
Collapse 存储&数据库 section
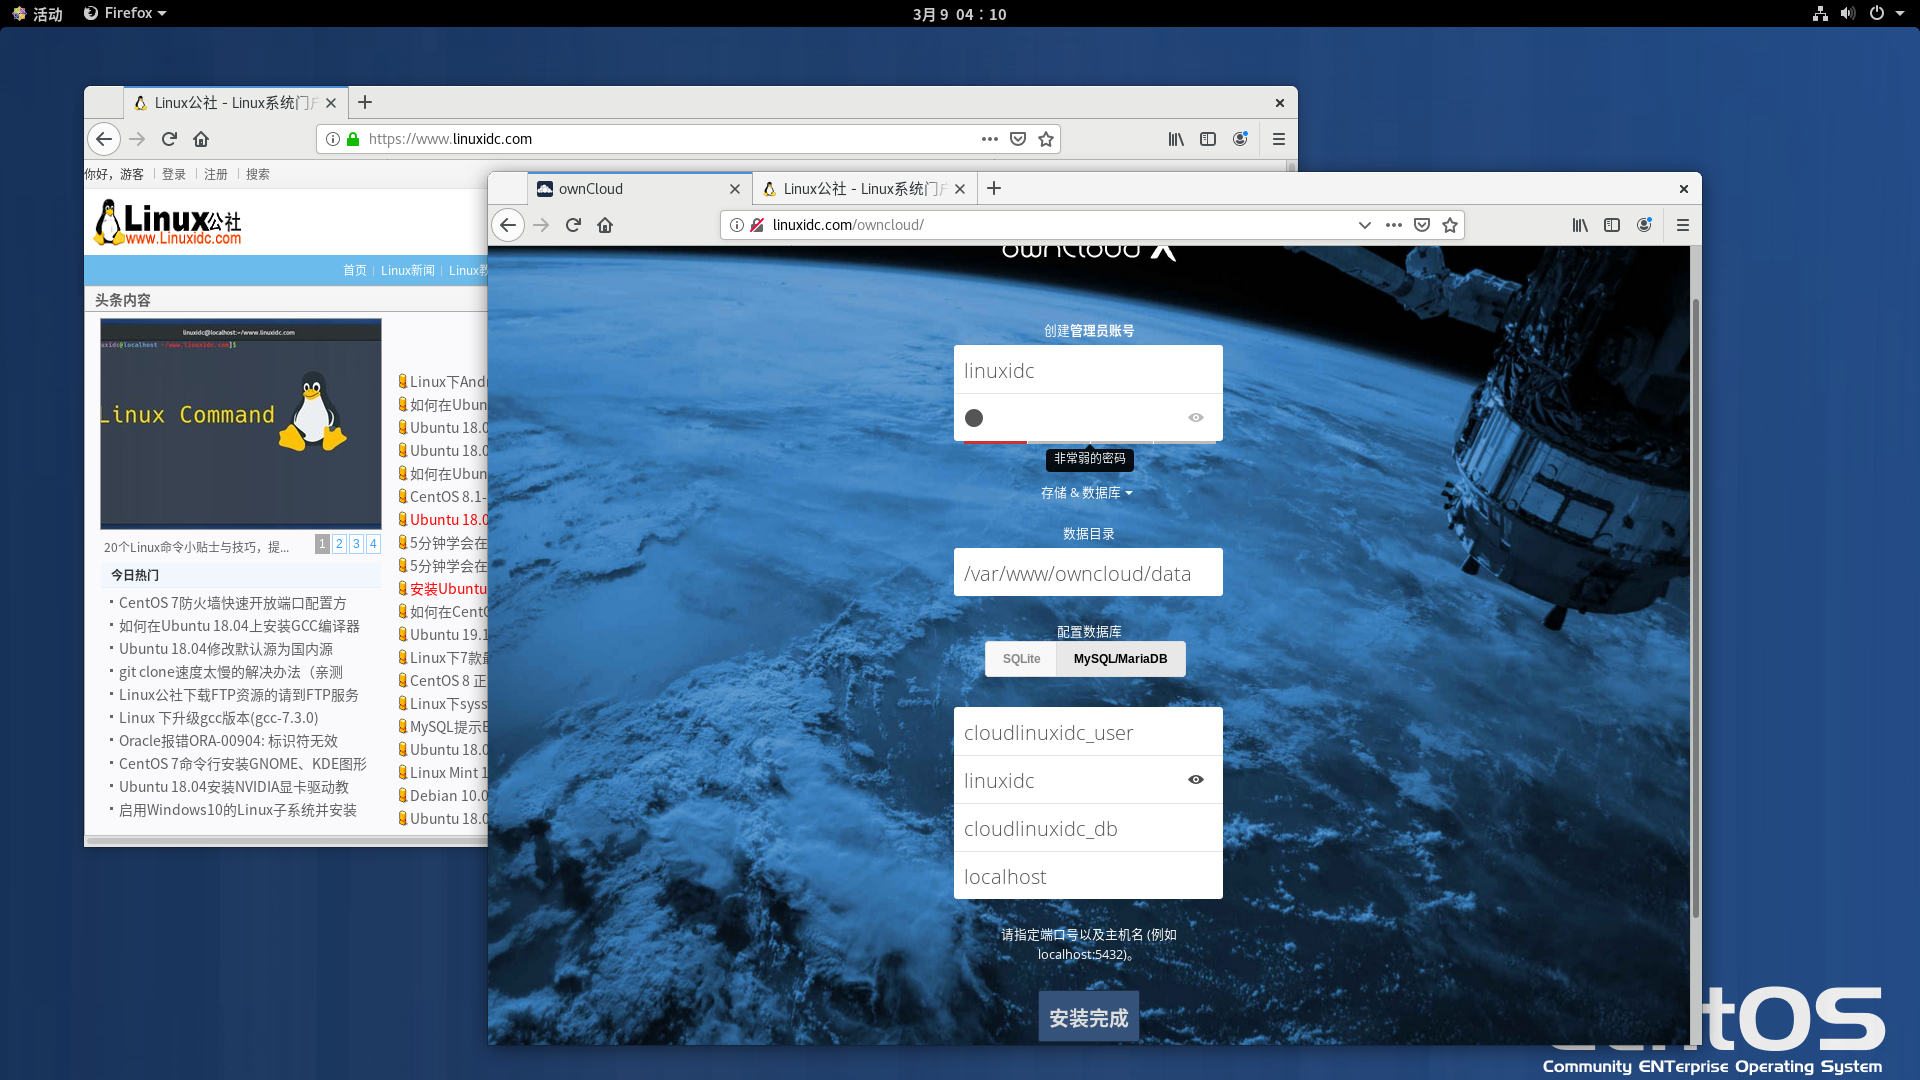[x=1087, y=493]
